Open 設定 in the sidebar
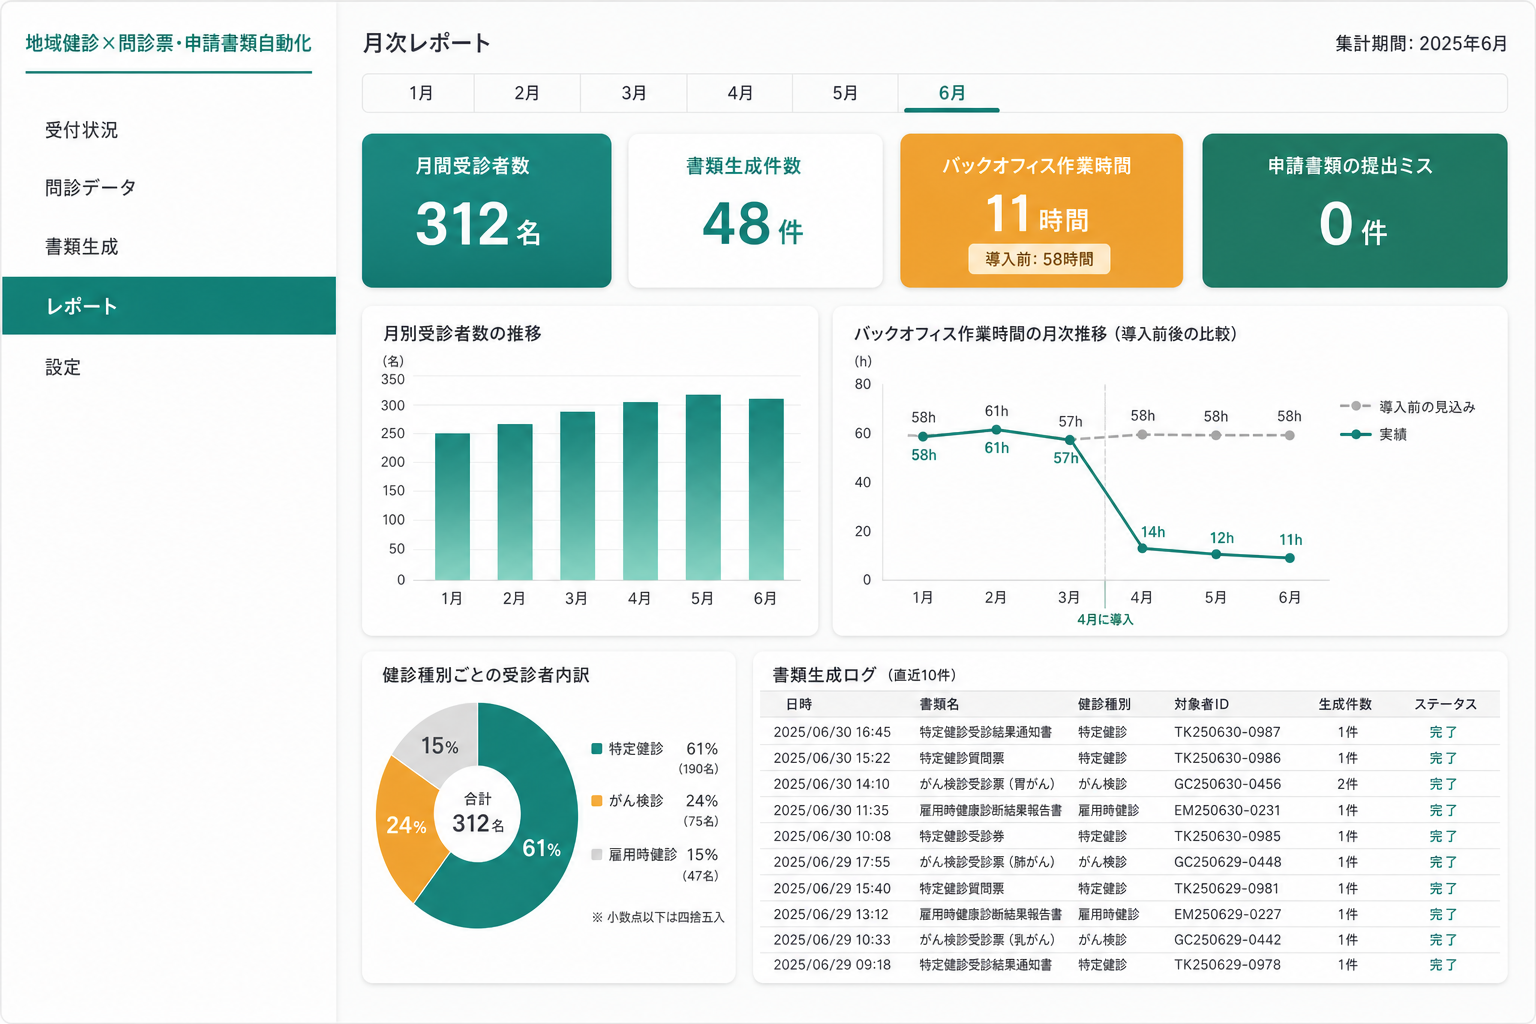The height and width of the screenshot is (1024, 1536). [168, 367]
